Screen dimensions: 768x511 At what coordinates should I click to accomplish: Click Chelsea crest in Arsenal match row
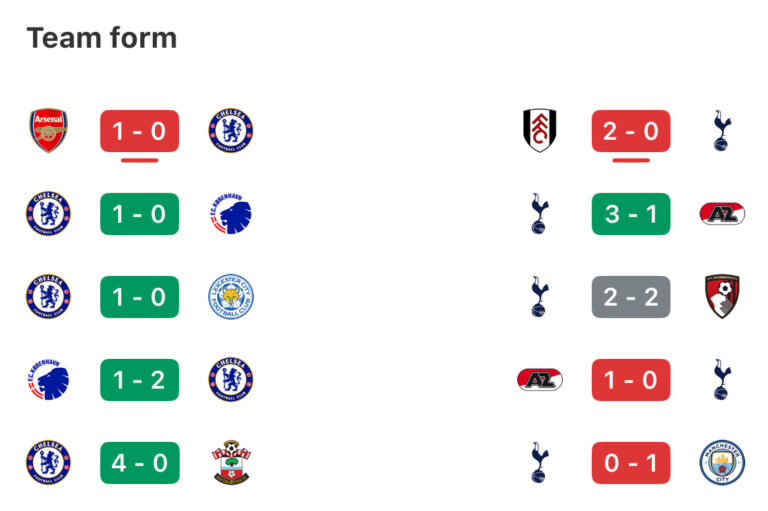(230, 131)
